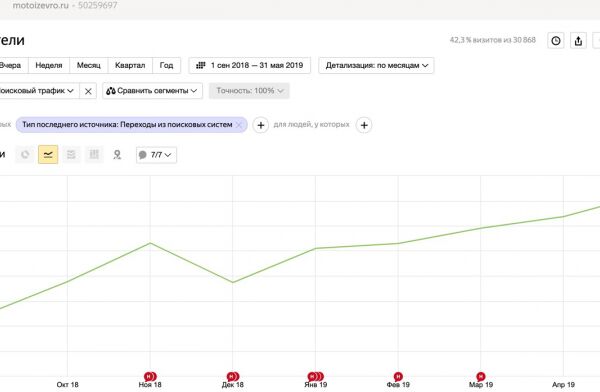Click the note marker above Дек 18
This screenshot has width=600, height=392.
[x=233, y=377]
